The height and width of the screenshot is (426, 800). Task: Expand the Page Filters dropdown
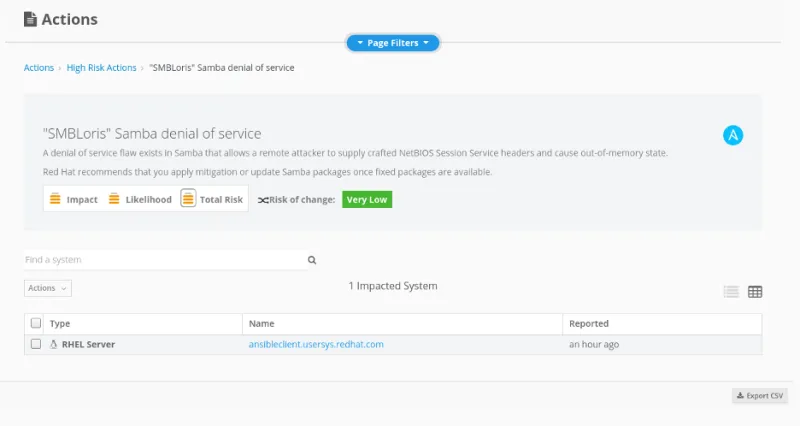point(393,43)
